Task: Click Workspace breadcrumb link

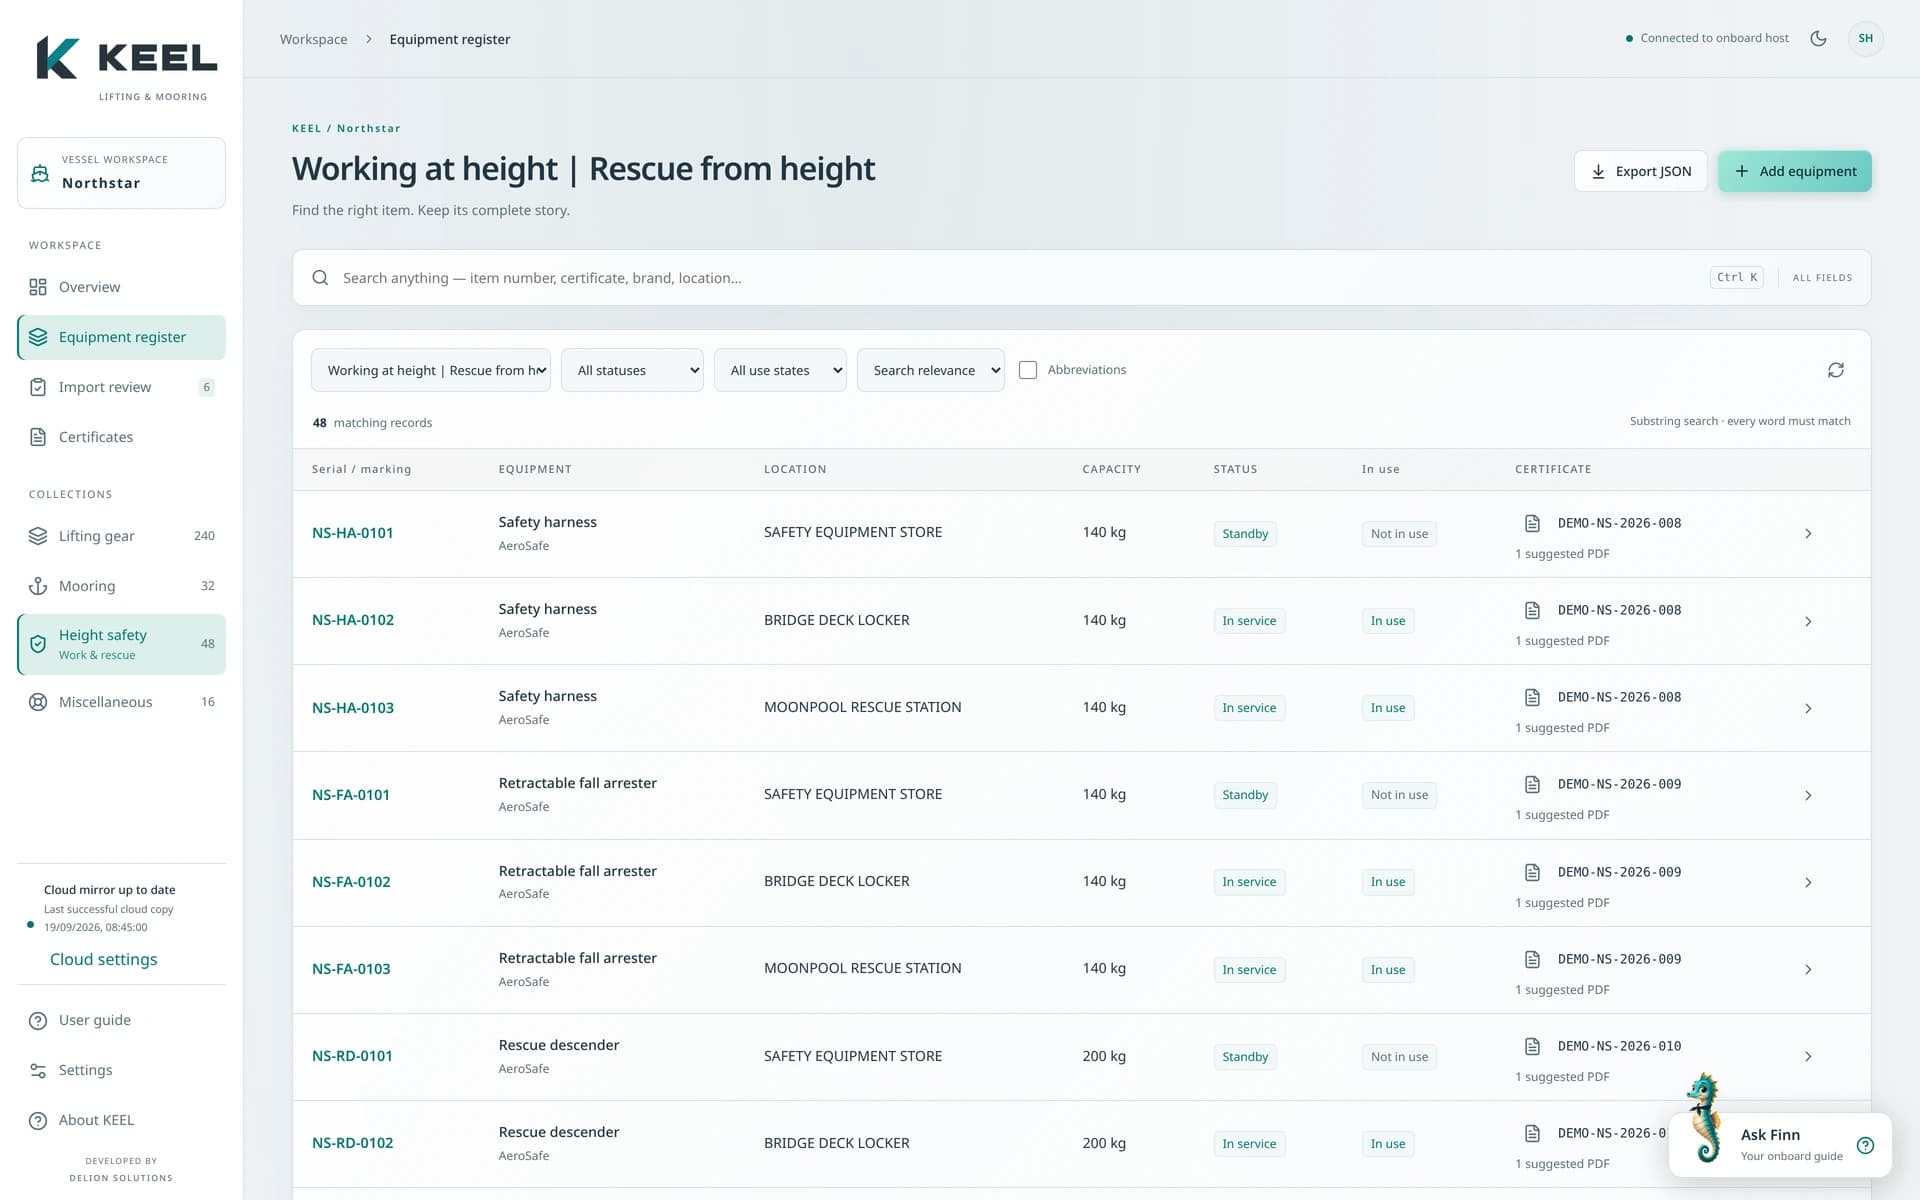Action: tap(313, 39)
